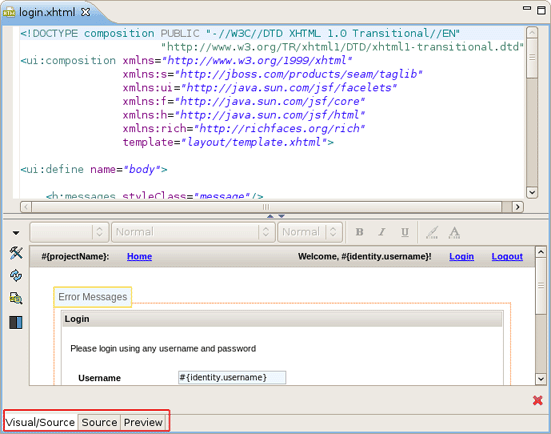
Task: Click the foreground text color A icon
Action: click(x=454, y=232)
